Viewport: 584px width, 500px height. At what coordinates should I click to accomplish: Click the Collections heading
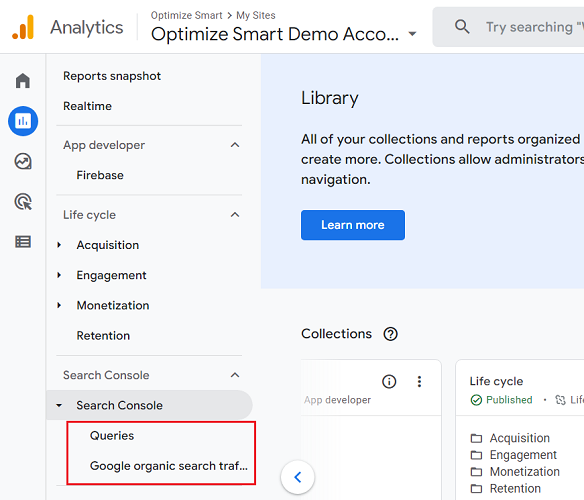click(336, 334)
